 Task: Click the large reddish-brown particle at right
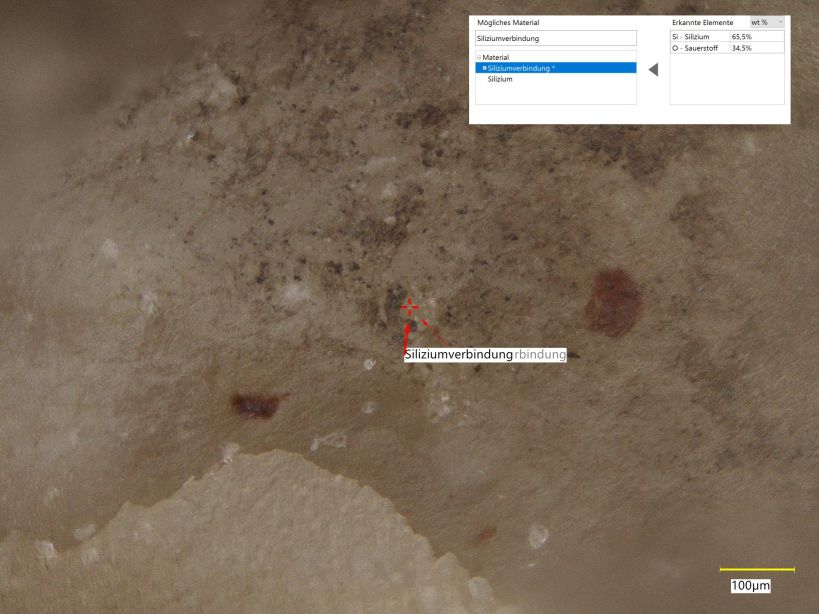[x=611, y=302]
